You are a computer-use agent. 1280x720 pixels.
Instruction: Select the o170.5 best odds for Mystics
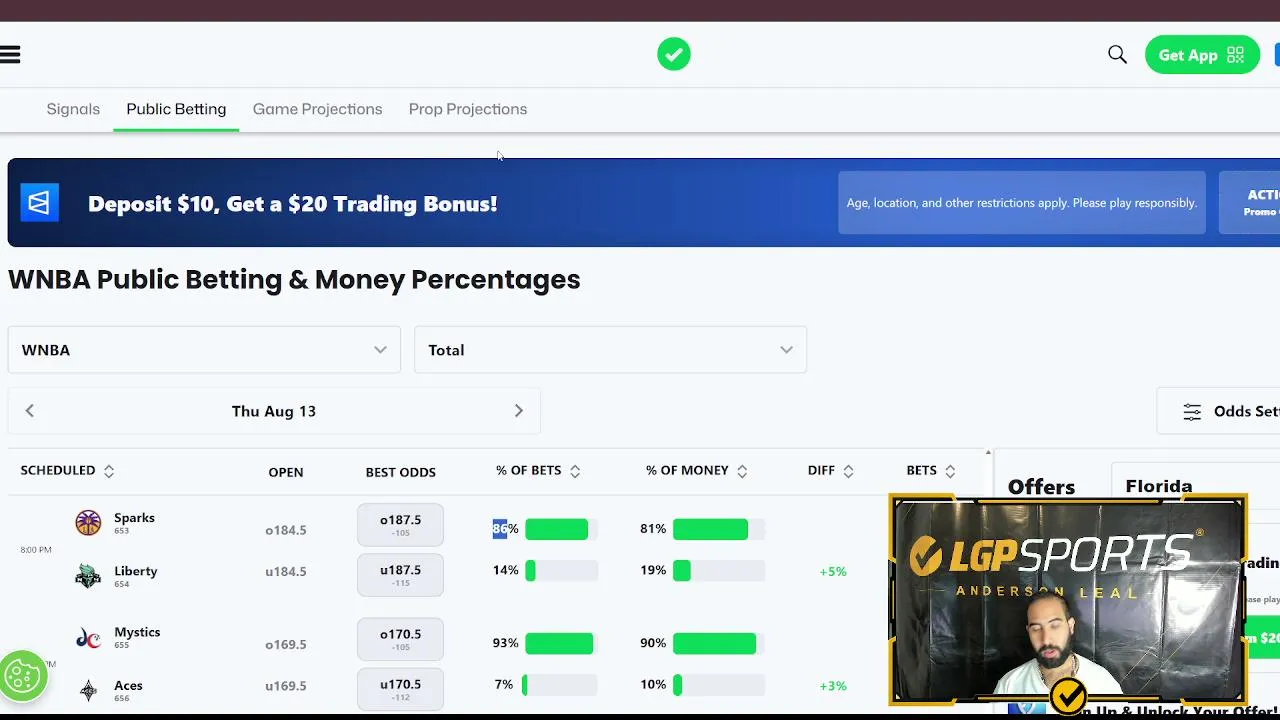pyautogui.click(x=400, y=639)
